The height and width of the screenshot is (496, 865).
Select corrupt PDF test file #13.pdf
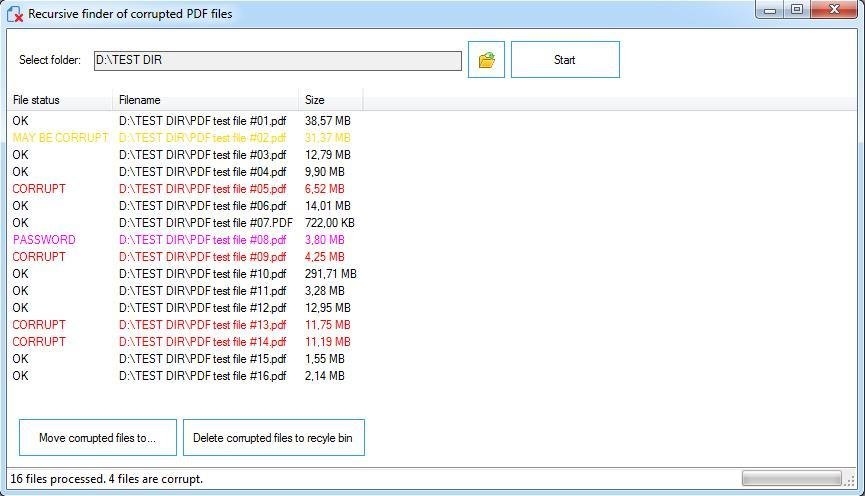(x=202, y=325)
